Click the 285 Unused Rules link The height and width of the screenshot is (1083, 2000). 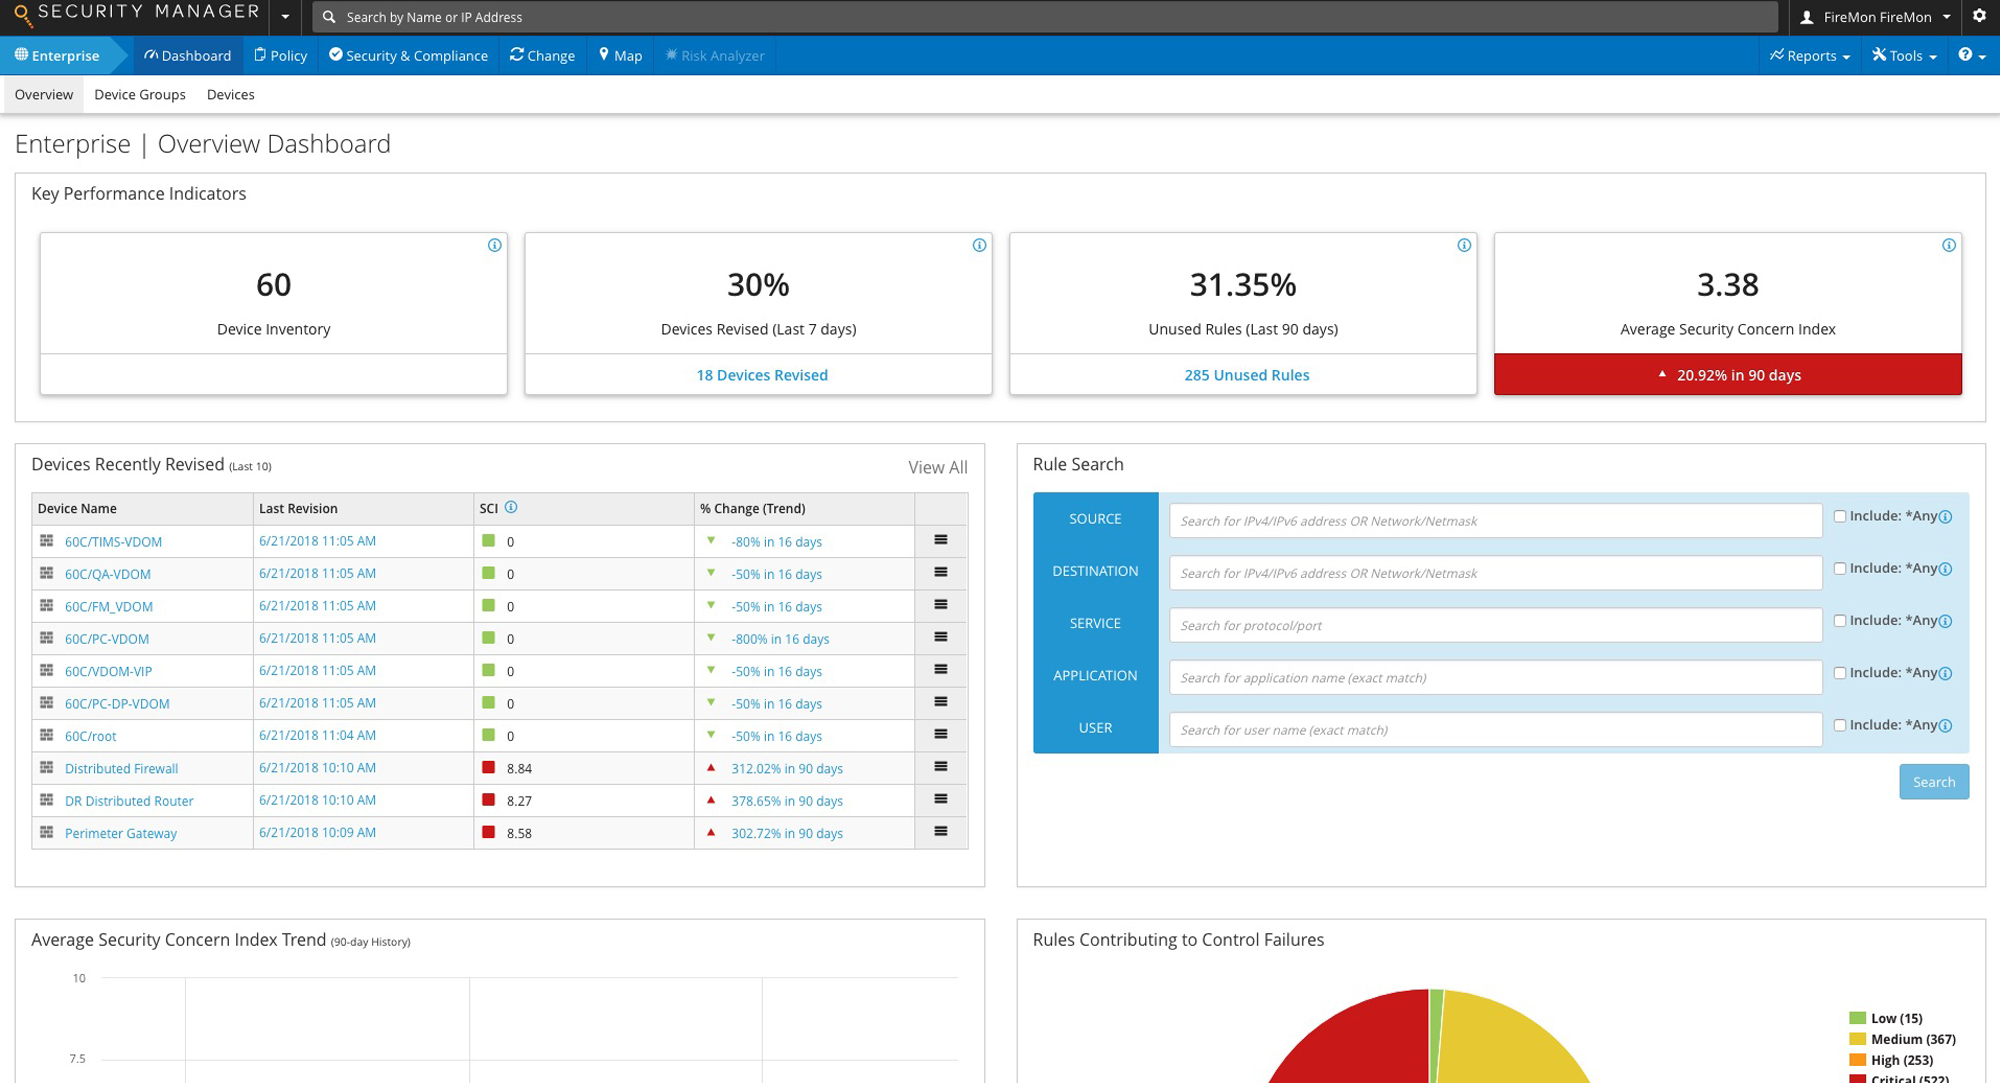tap(1246, 375)
